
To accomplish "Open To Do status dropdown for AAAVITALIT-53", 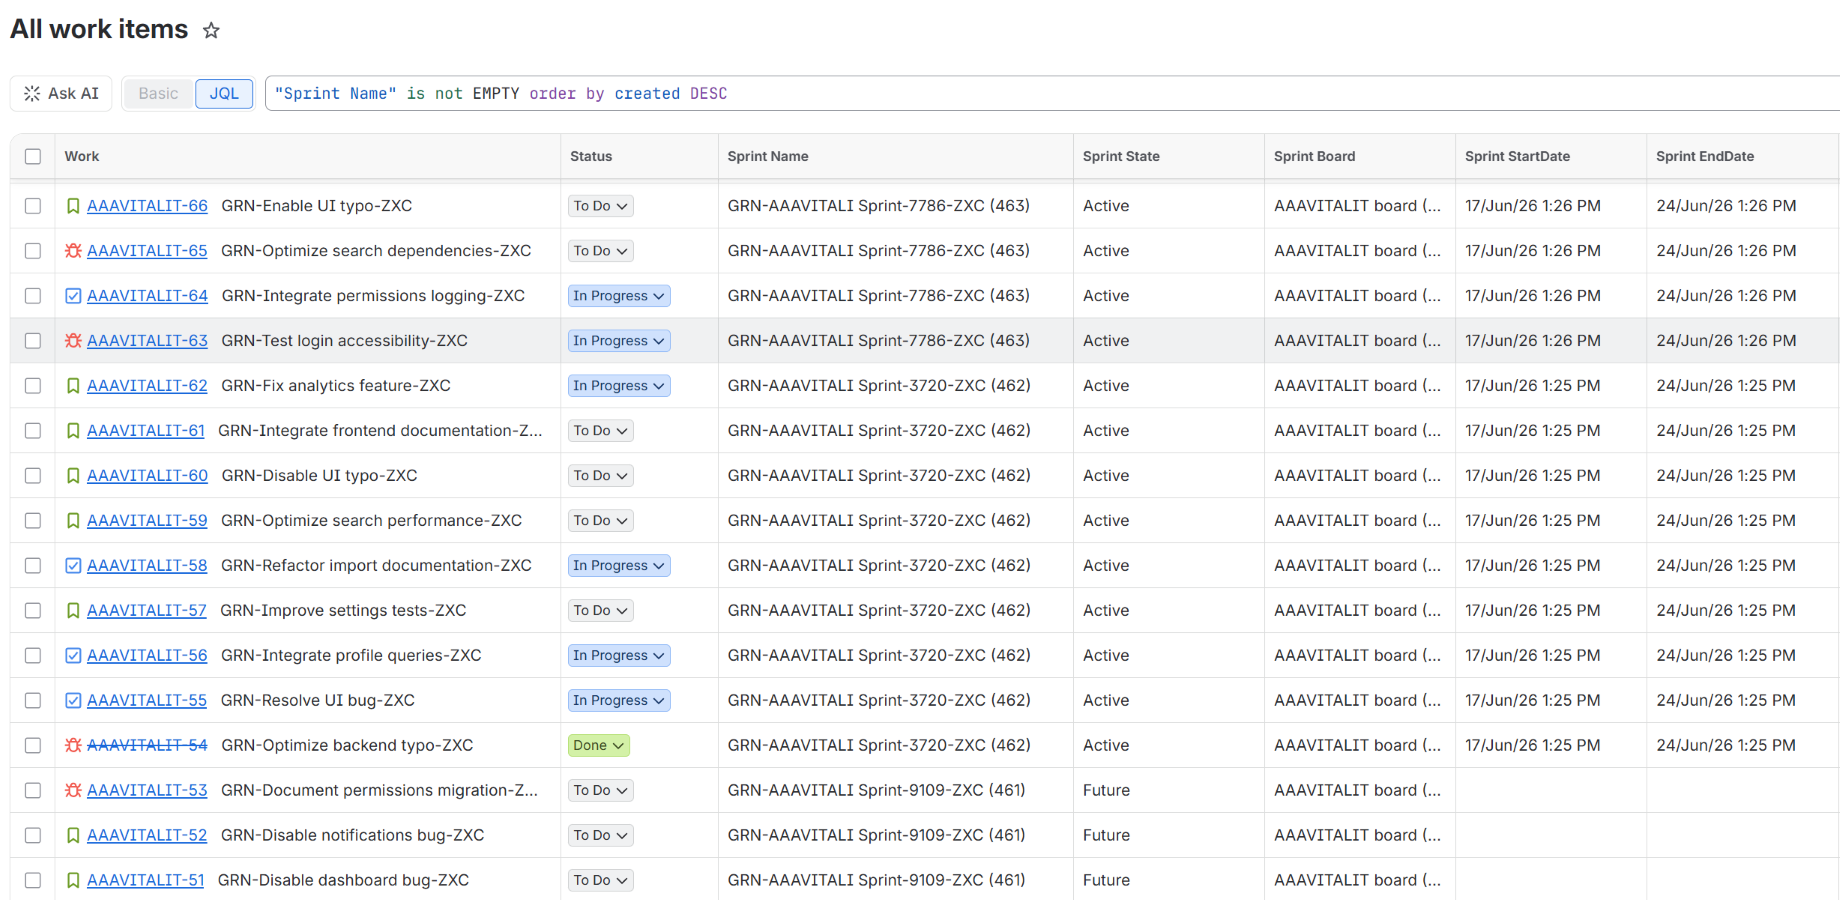I will click(x=600, y=791).
